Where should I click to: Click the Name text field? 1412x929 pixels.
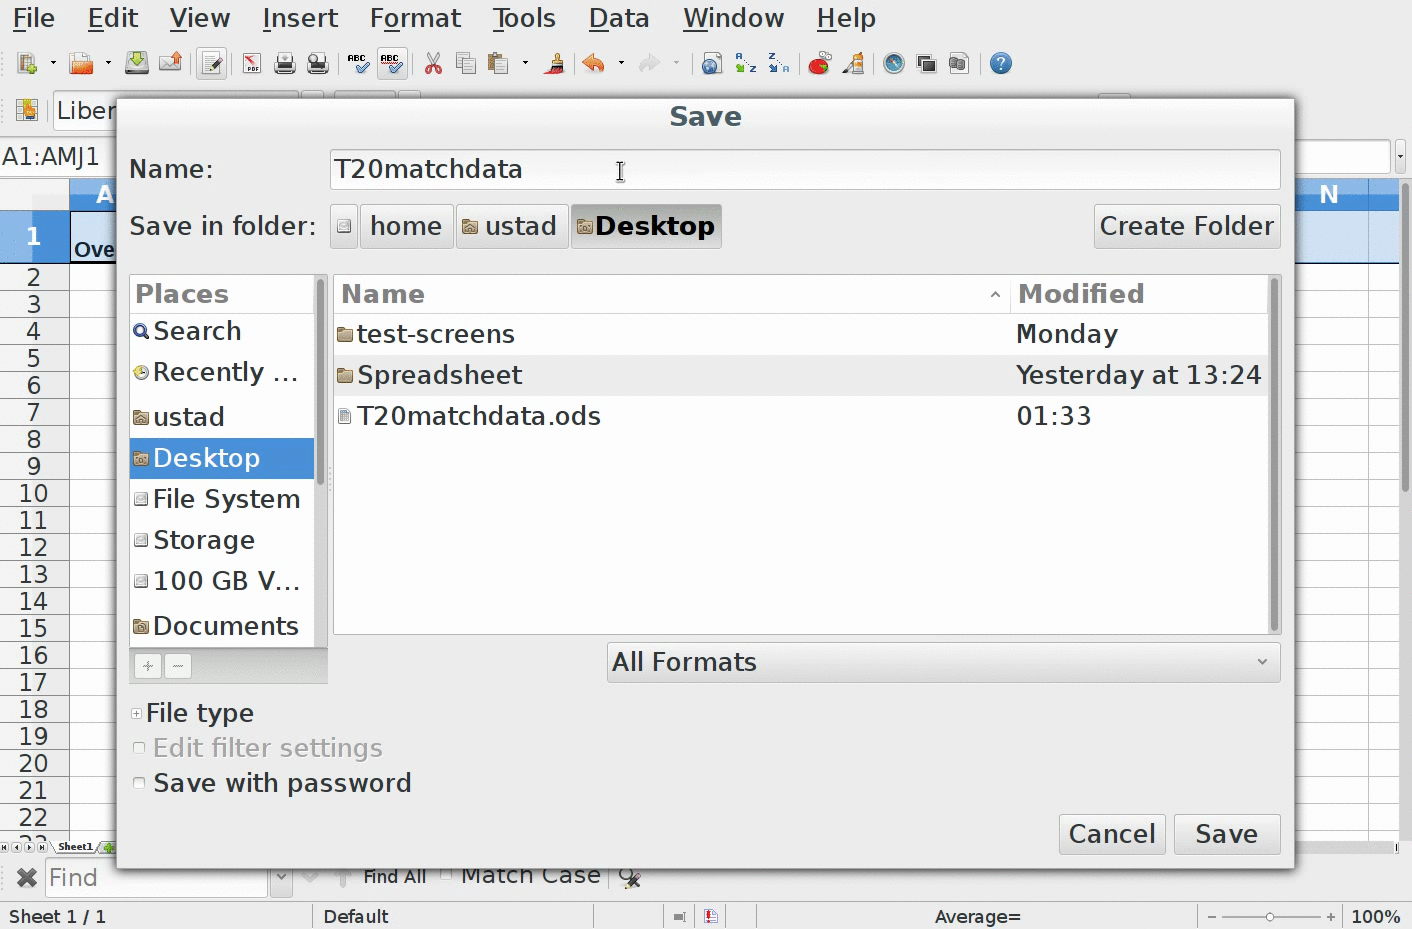(804, 169)
